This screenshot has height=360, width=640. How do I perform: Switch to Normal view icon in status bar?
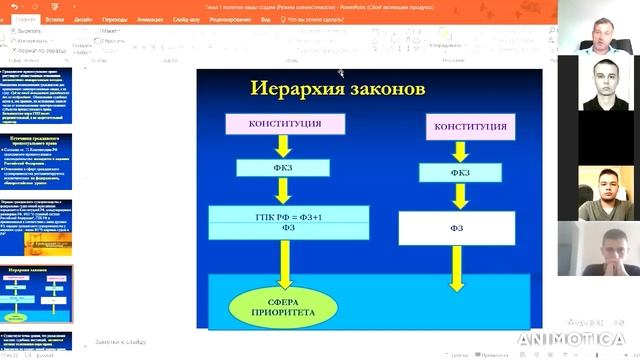pyautogui.click(x=523, y=355)
